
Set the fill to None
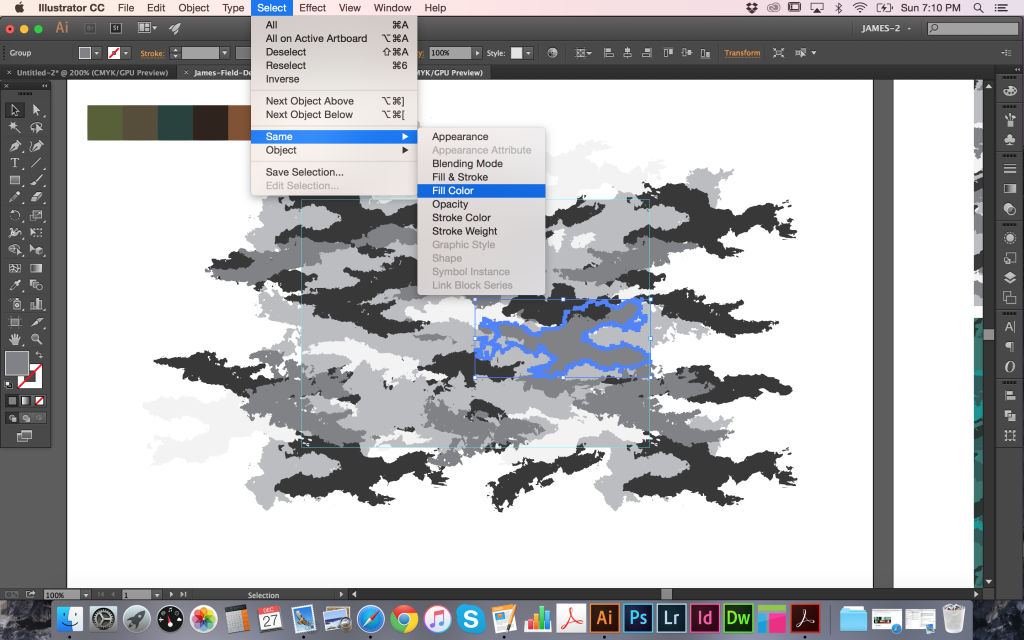(x=40, y=400)
